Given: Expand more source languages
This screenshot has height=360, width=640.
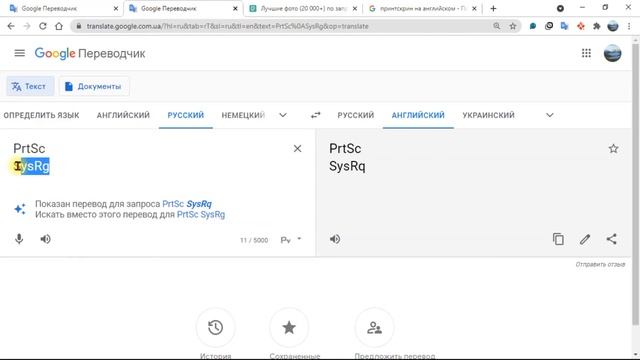Looking at the screenshot, I should point(283,115).
